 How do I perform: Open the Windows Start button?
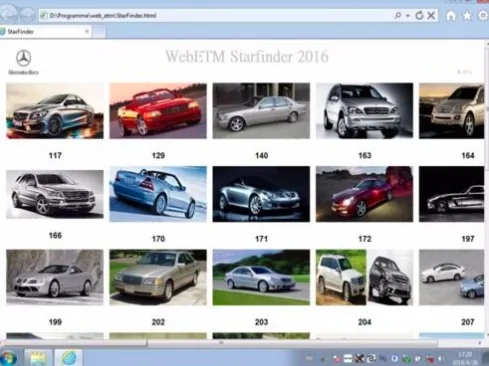pos(7,358)
